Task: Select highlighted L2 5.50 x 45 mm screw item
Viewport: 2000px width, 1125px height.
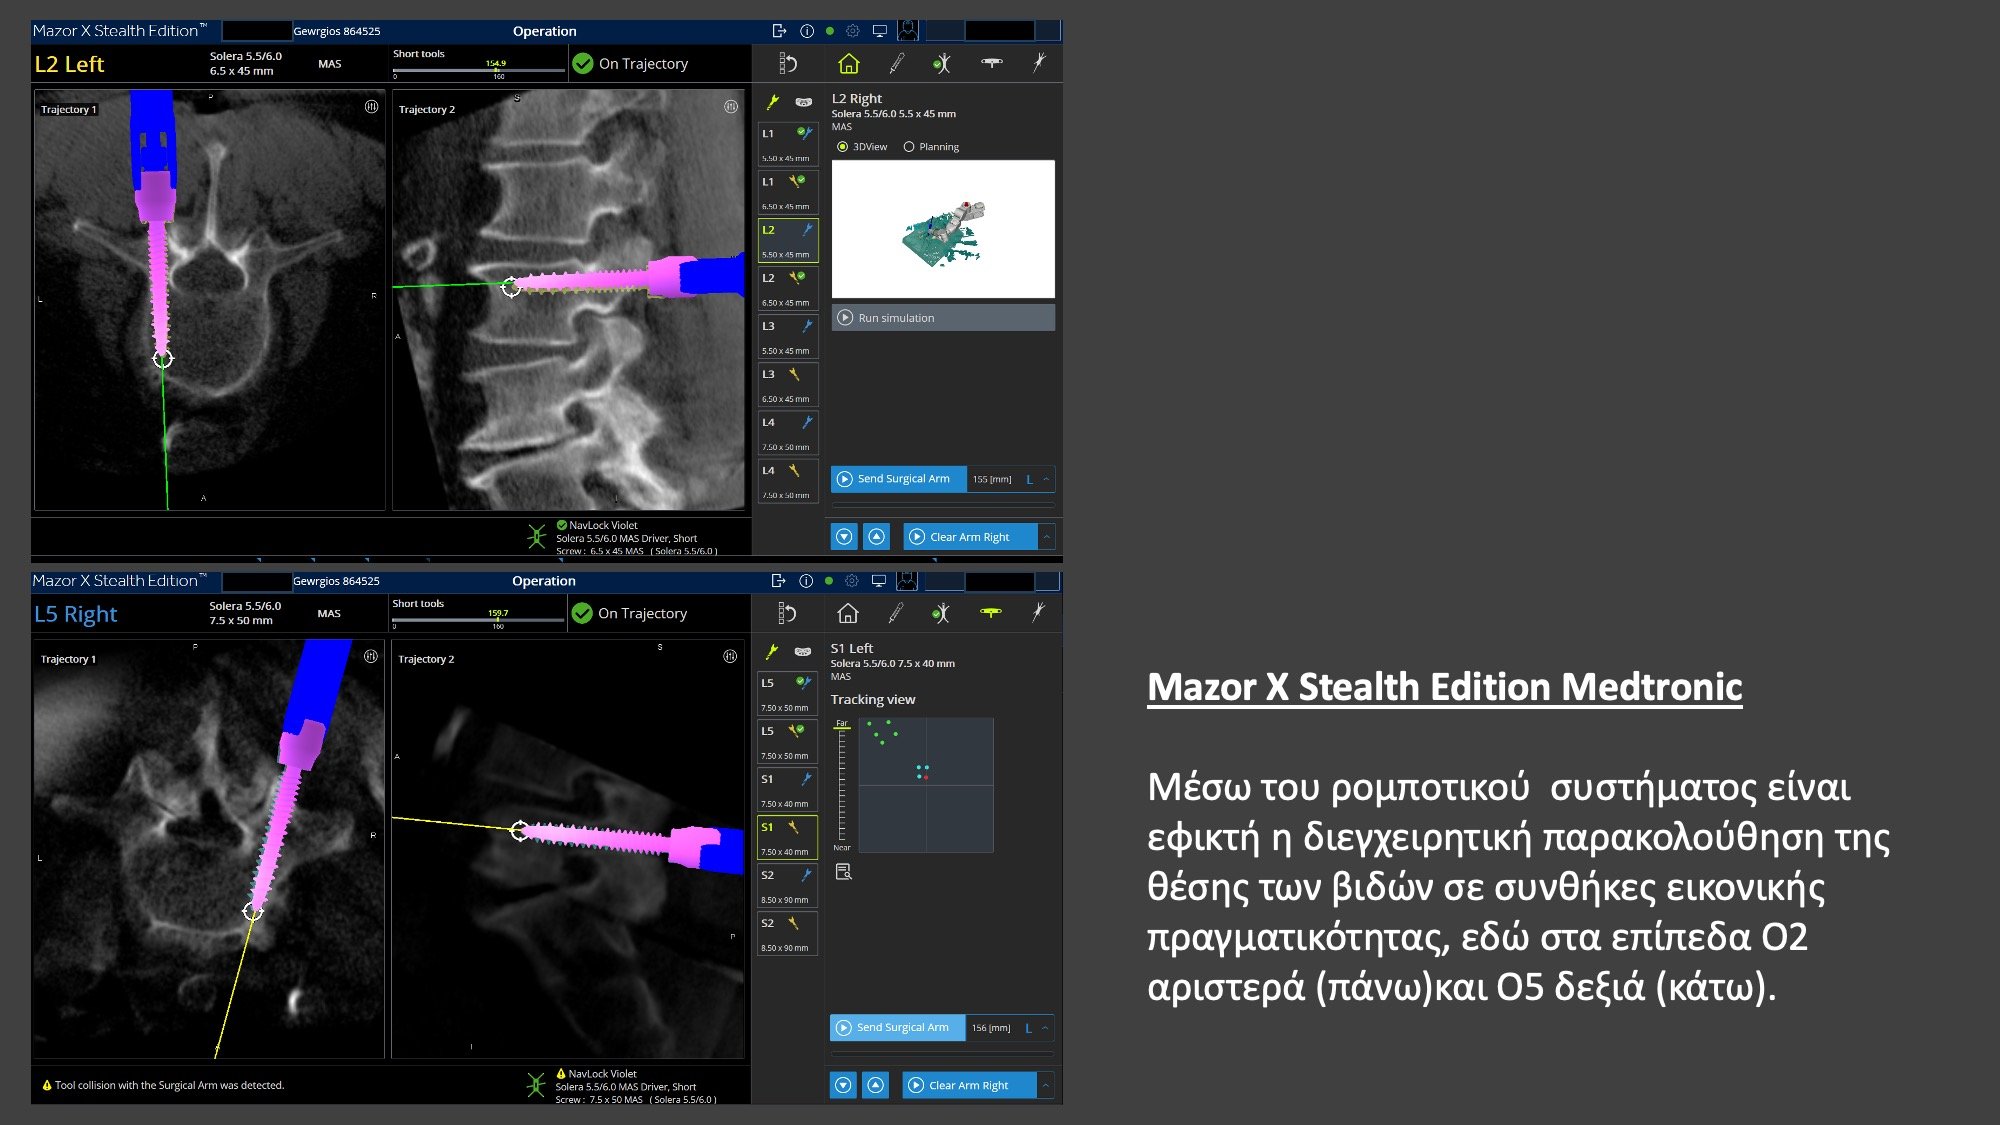Action: pos(788,241)
